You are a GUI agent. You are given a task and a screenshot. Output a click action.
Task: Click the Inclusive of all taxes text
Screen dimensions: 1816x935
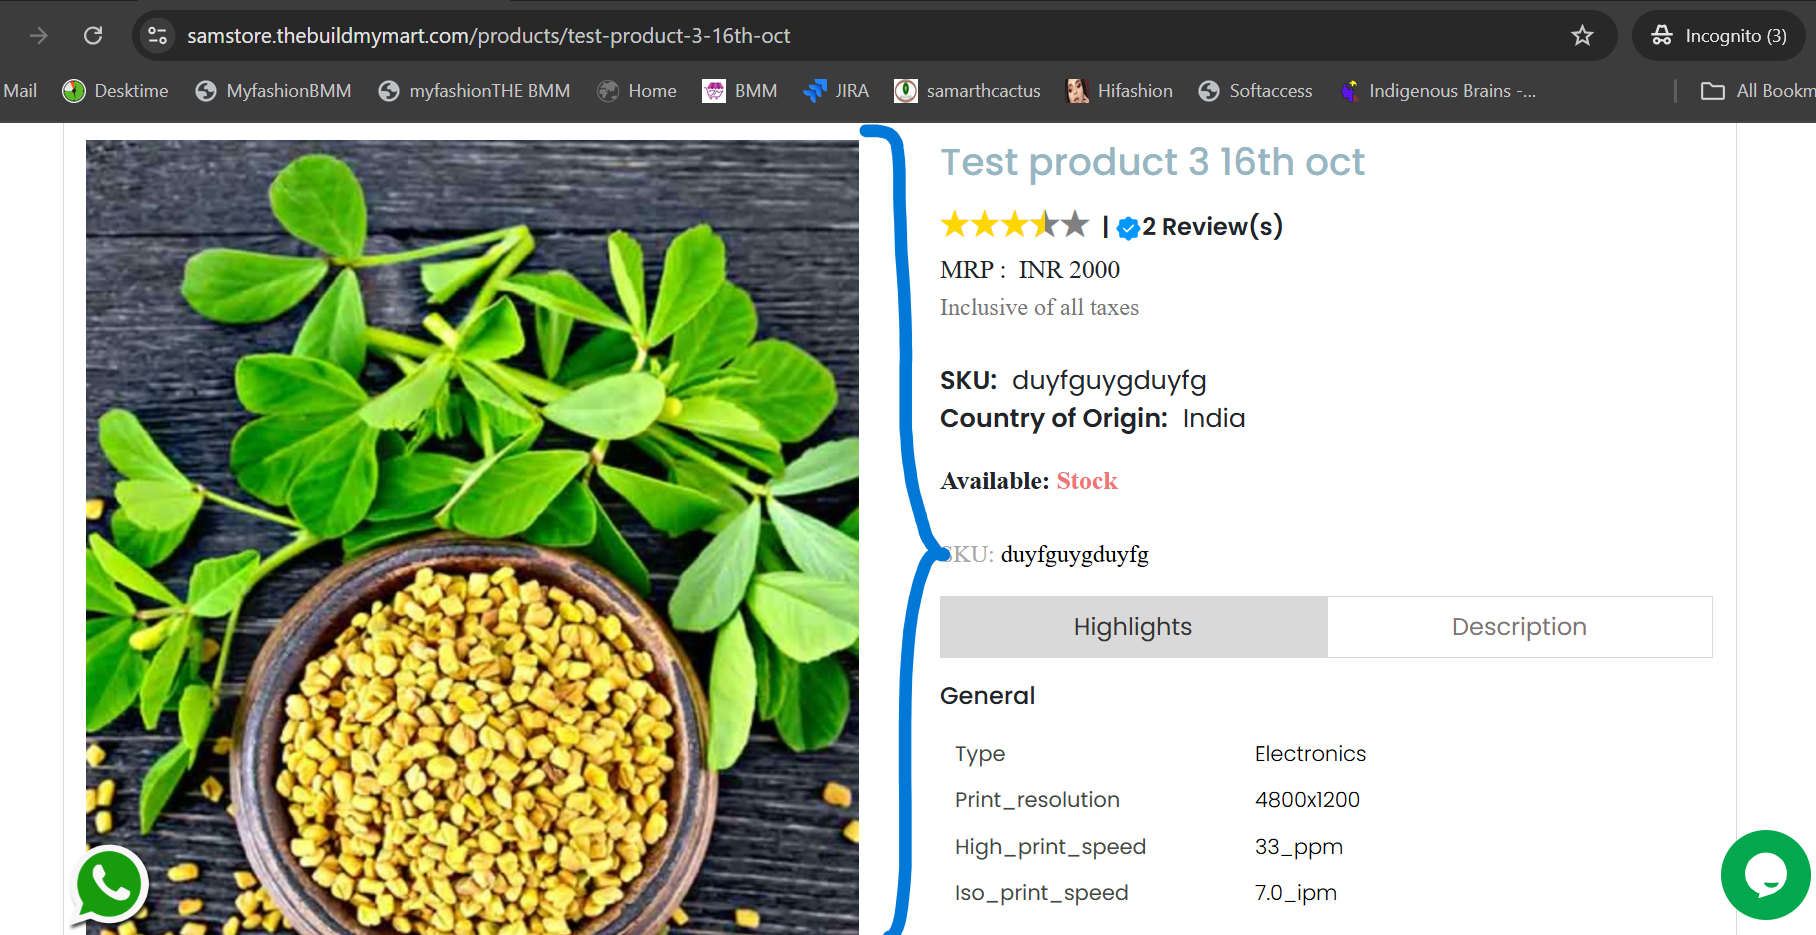[x=1039, y=308]
